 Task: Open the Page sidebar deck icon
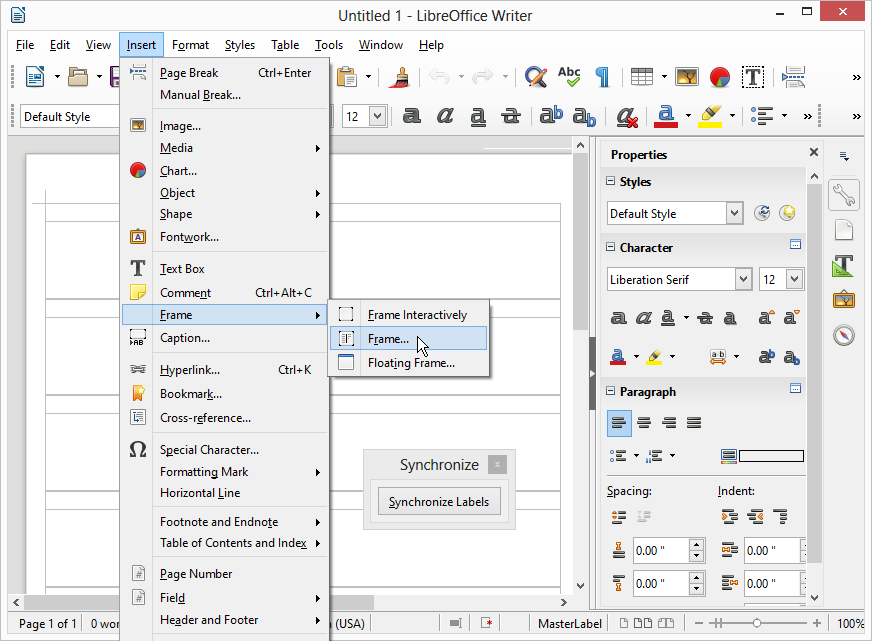(844, 229)
